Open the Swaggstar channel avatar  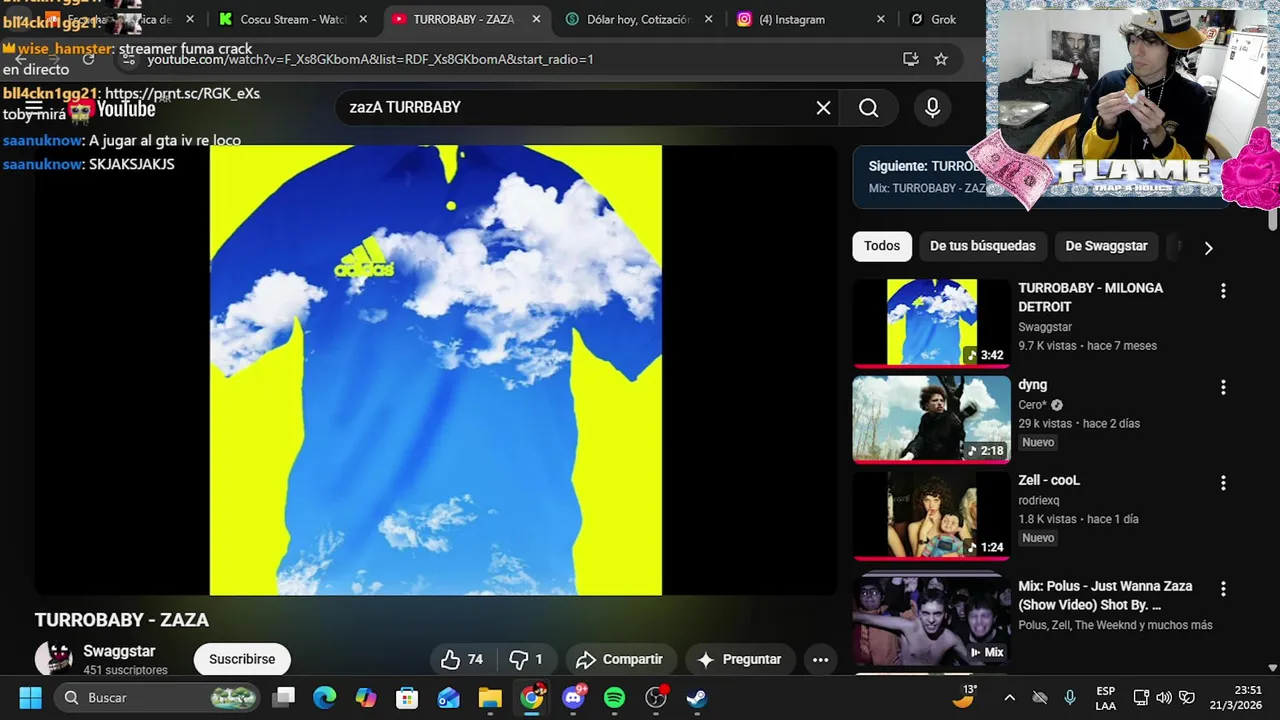[x=53, y=659]
